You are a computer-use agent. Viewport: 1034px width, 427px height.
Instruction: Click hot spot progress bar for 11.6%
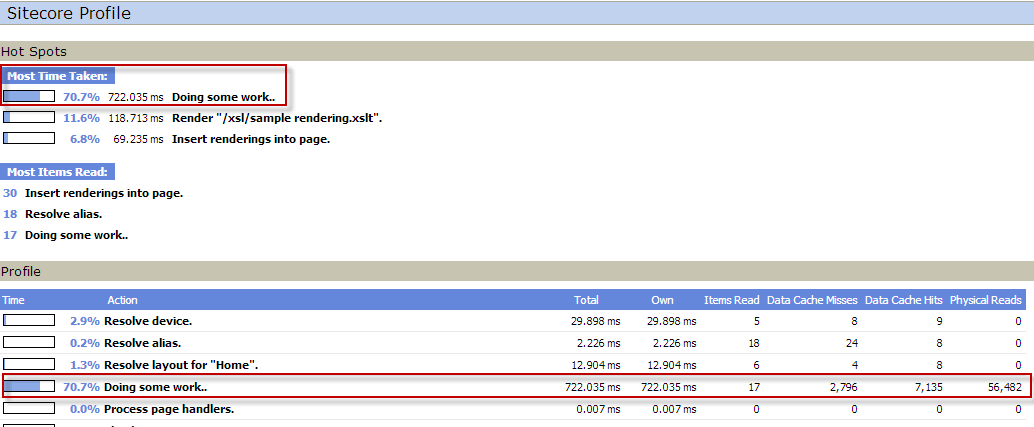[29, 118]
